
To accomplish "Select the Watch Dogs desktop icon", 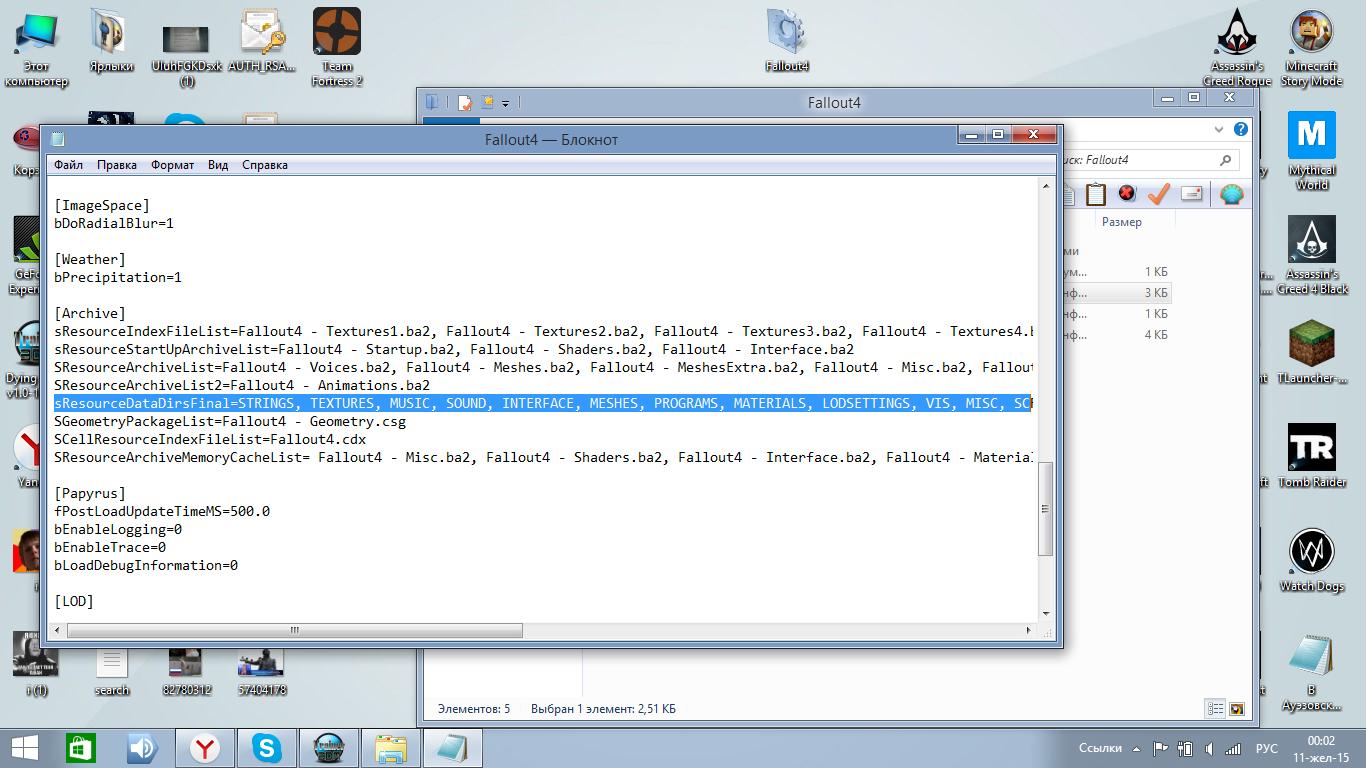I will coord(1311,561).
